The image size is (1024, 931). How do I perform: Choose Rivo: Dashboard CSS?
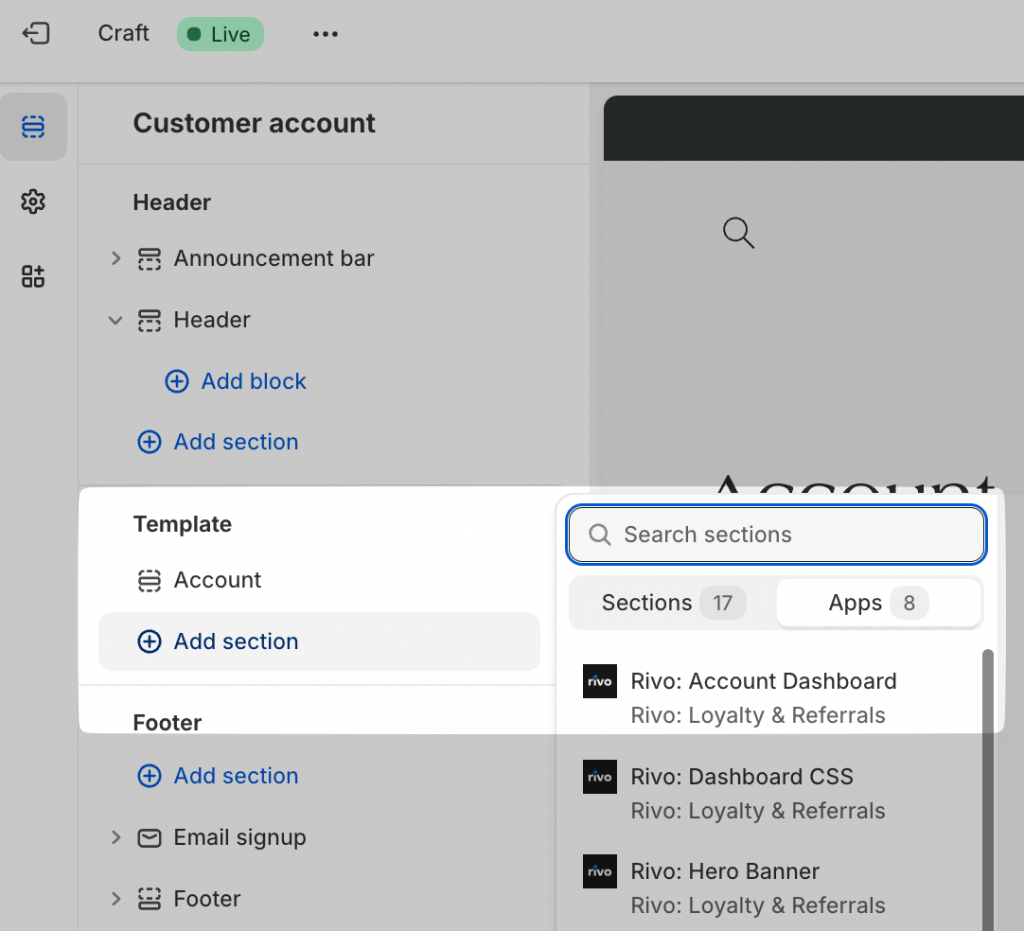point(775,793)
